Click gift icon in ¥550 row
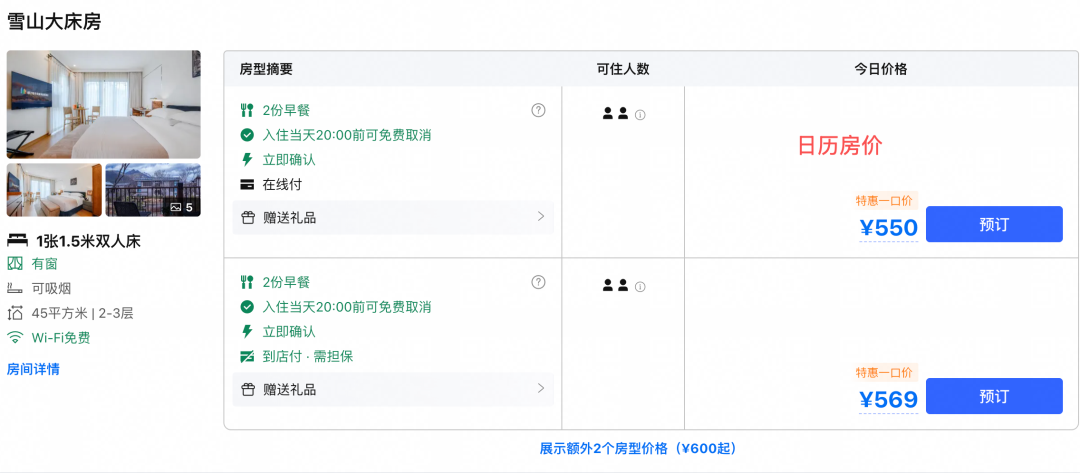This screenshot has height=473, width=1080. click(x=248, y=218)
